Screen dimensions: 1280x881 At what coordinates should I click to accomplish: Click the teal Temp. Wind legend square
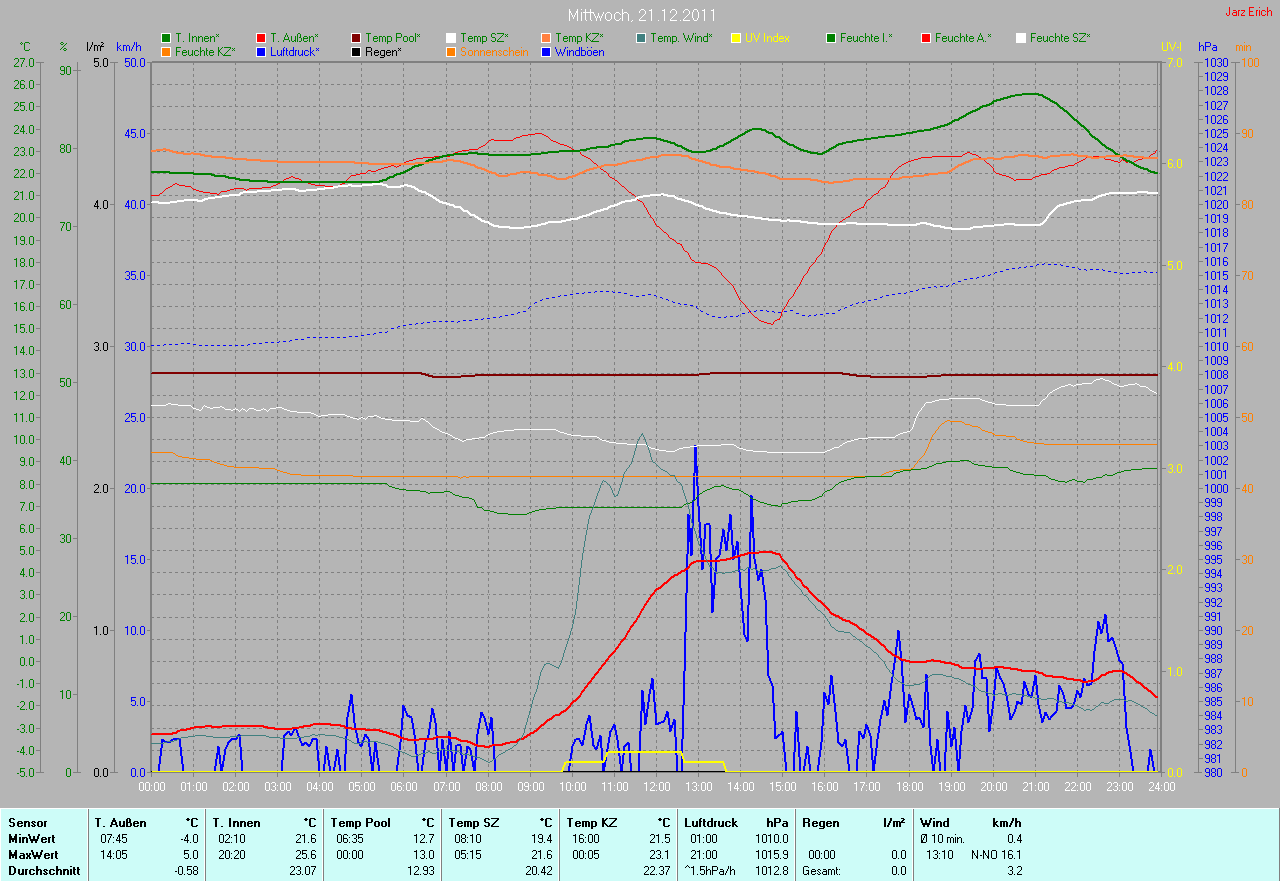(641, 38)
